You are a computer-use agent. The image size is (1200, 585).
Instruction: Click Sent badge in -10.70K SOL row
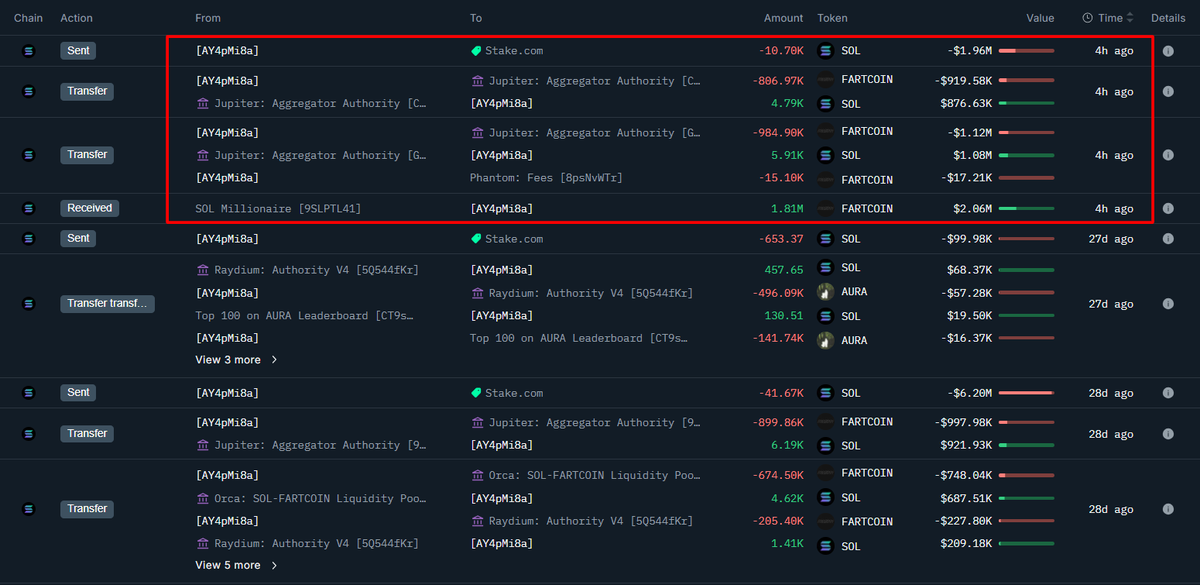(x=78, y=50)
